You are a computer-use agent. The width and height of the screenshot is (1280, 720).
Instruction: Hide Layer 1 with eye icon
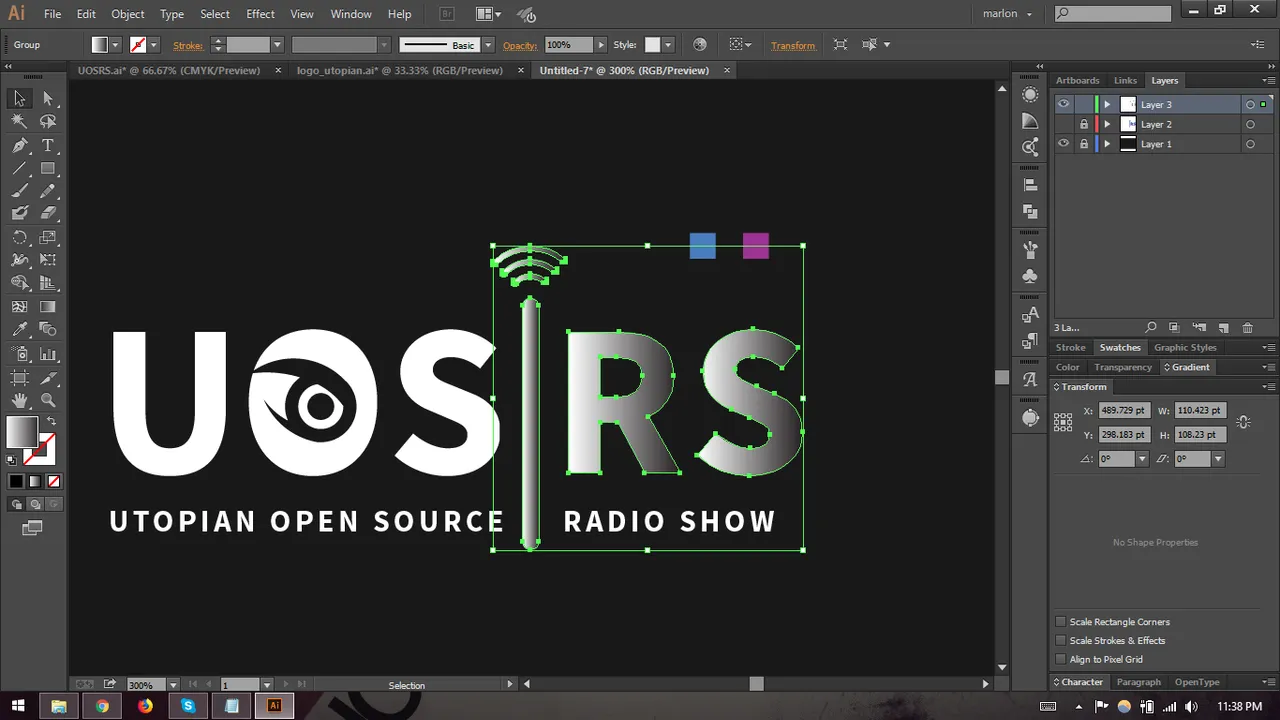(1063, 144)
